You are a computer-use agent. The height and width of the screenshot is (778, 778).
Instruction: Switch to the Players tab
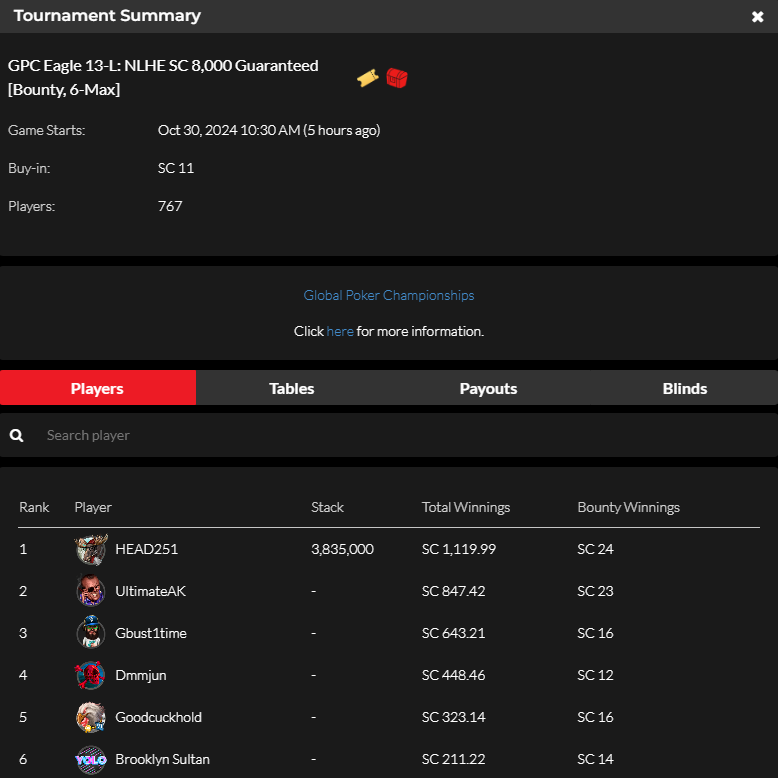point(98,388)
